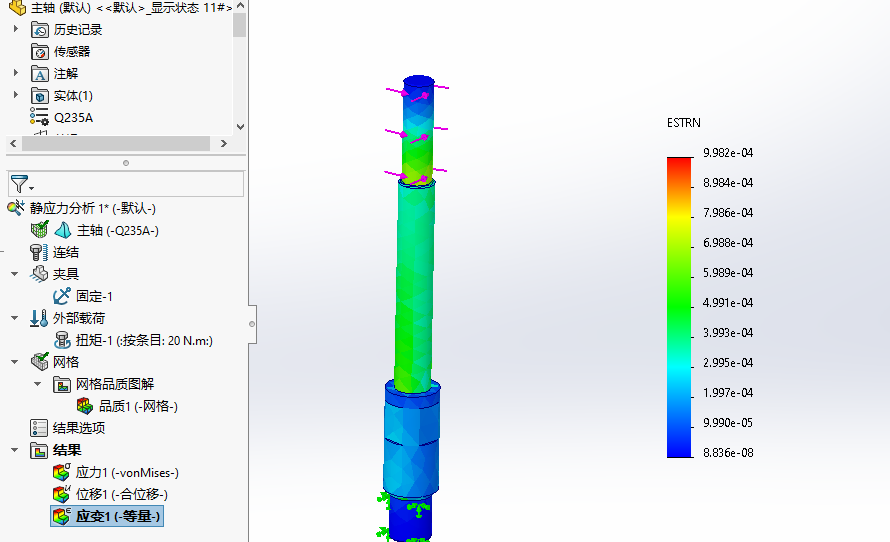The width and height of the screenshot is (890, 542).
Task: Click the 主轴 (-Q235A-) part icon
Action: click(x=62, y=230)
